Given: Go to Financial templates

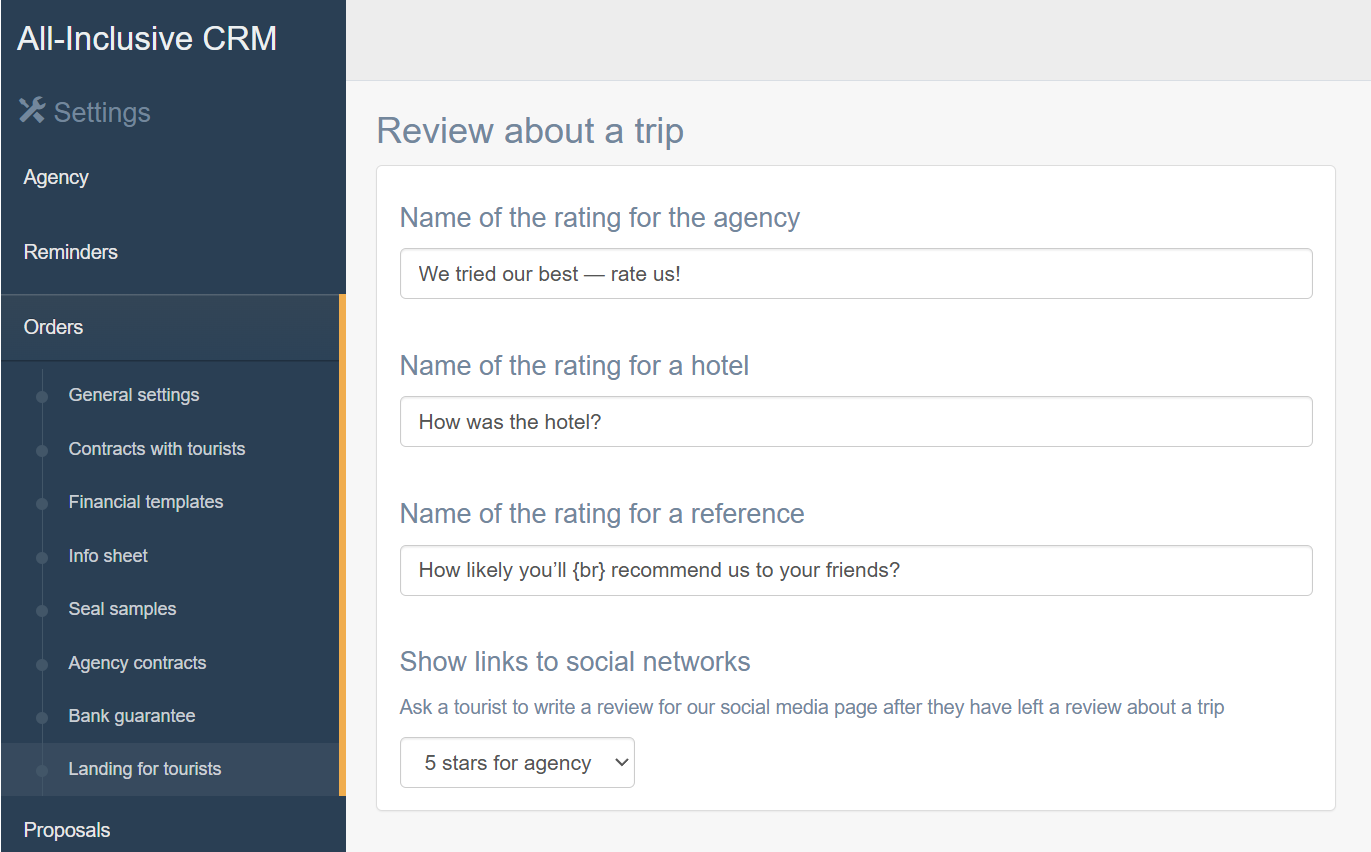Looking at the screenshot, I should tap(146, 502).
